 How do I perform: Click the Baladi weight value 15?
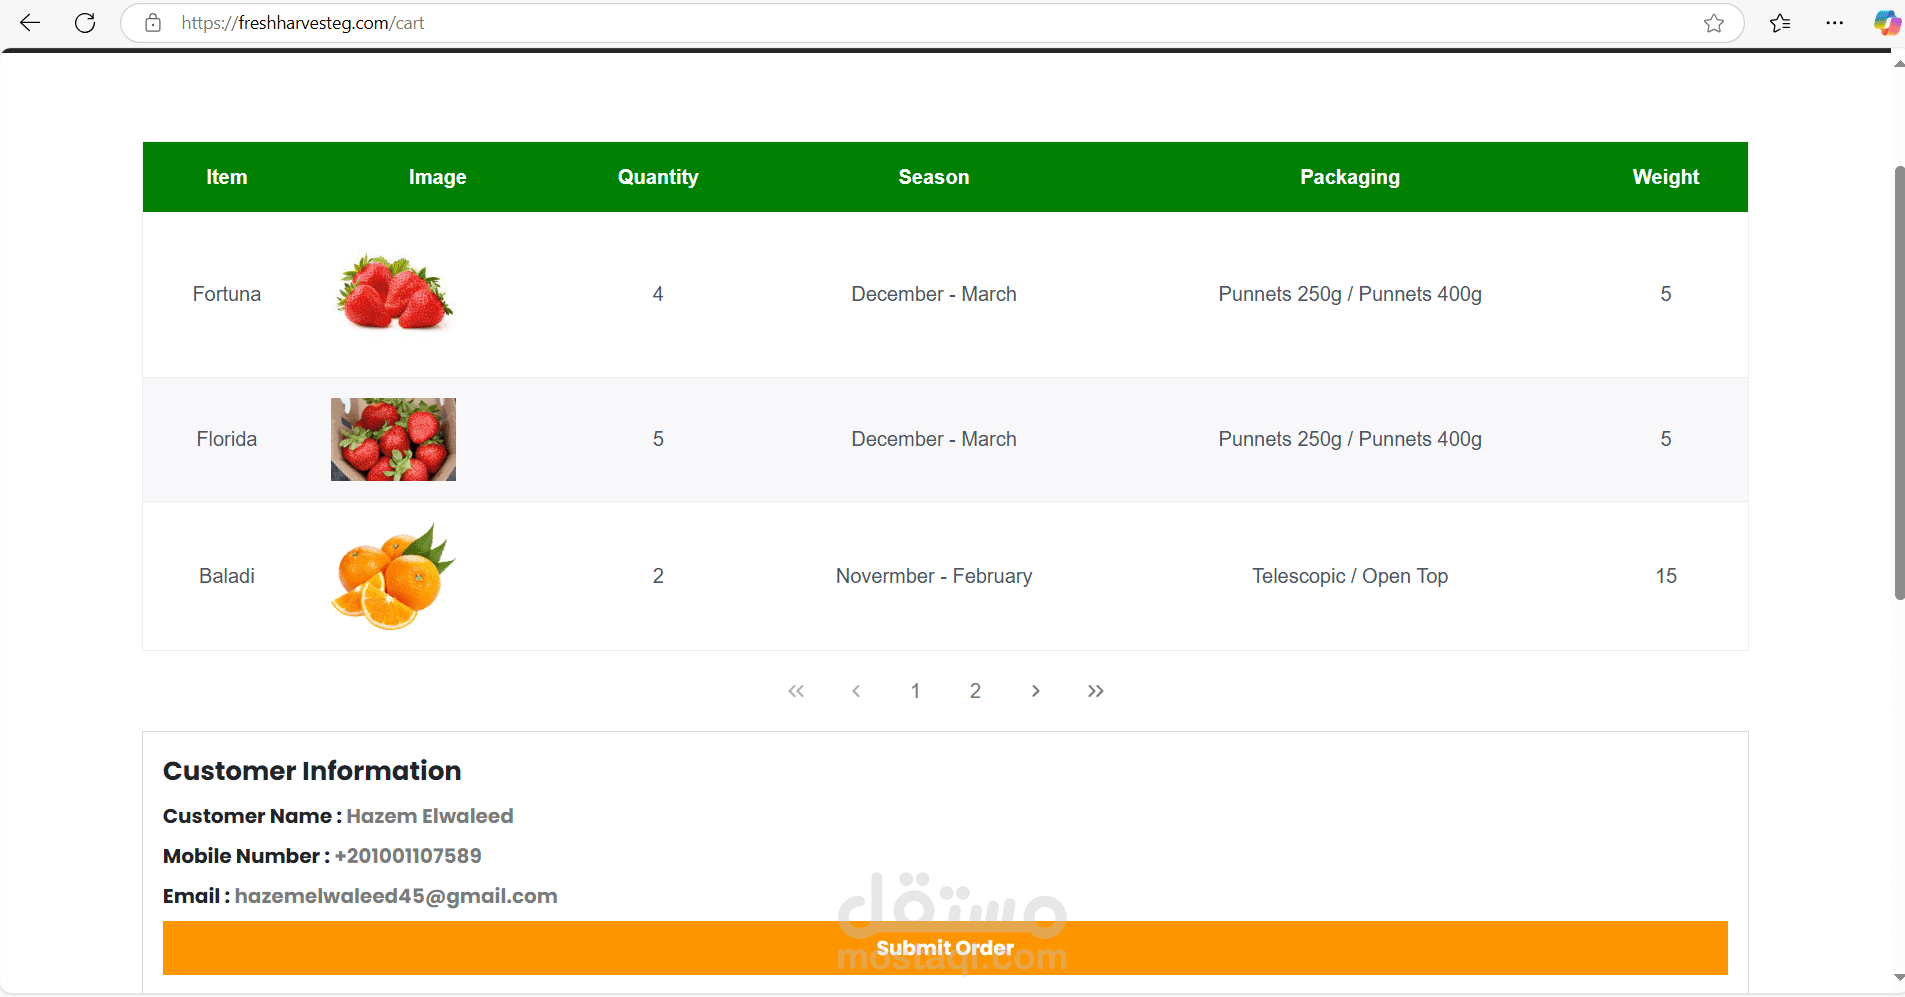[1666, 576]
